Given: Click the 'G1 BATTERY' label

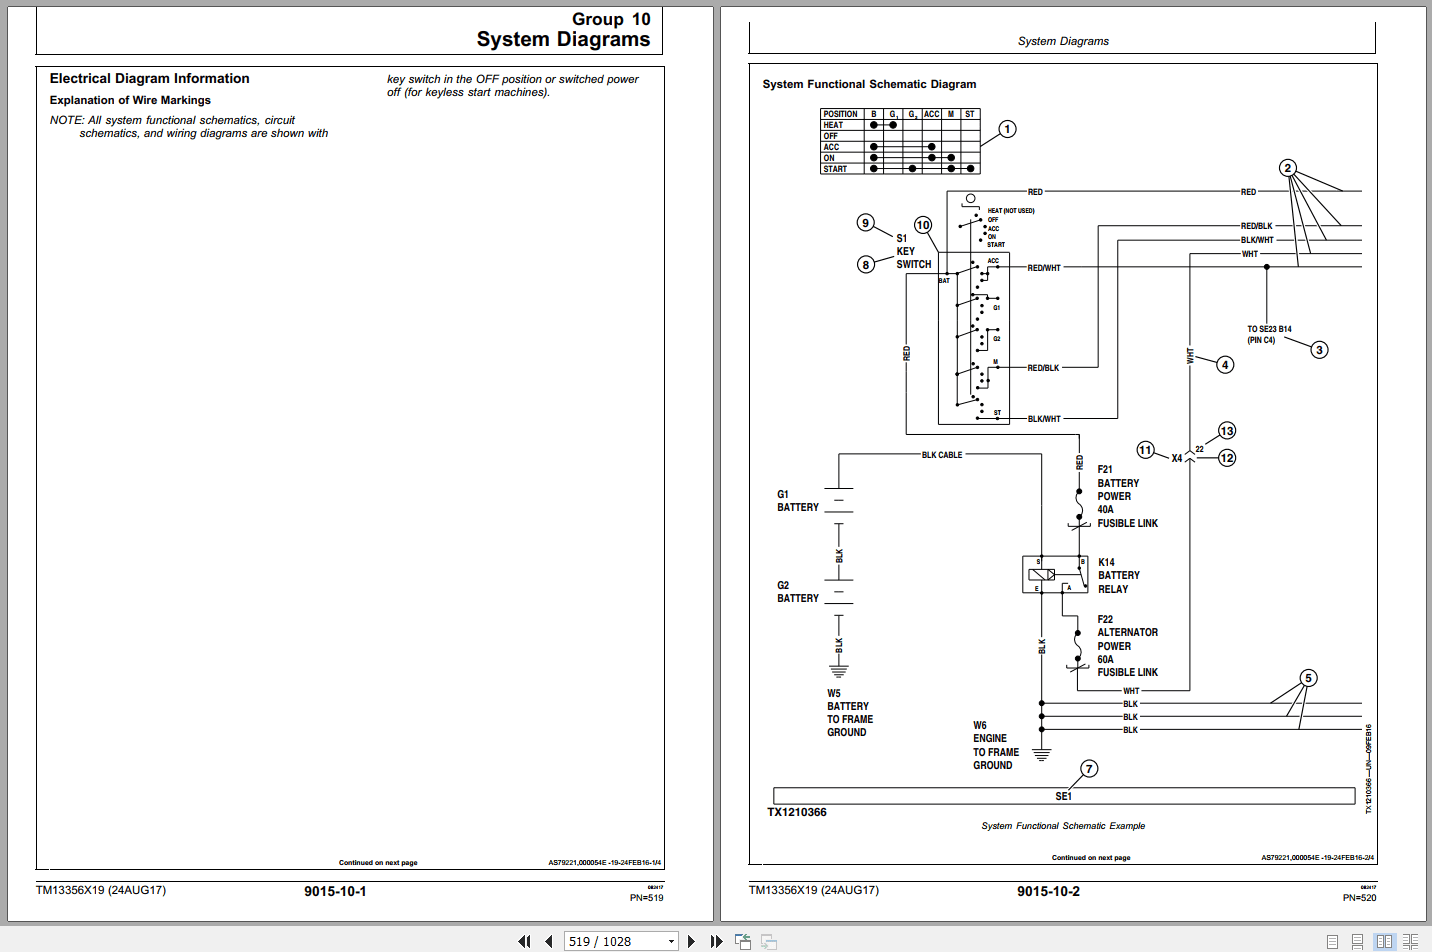Looking at the screenshot, I should (798, 501).
